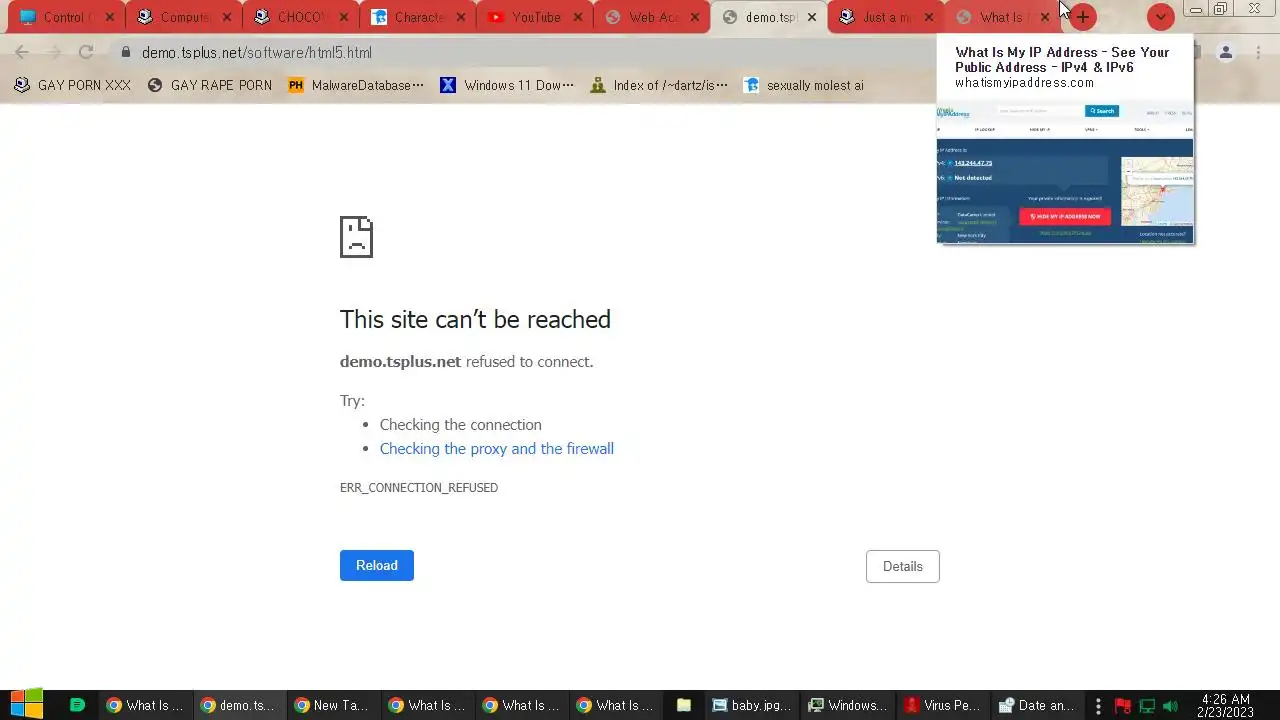This screenshot has width=1280, height=720.
Task: Select the ERR_CONNECTION_REFUSED error code text
Action: tap(419, 488)
